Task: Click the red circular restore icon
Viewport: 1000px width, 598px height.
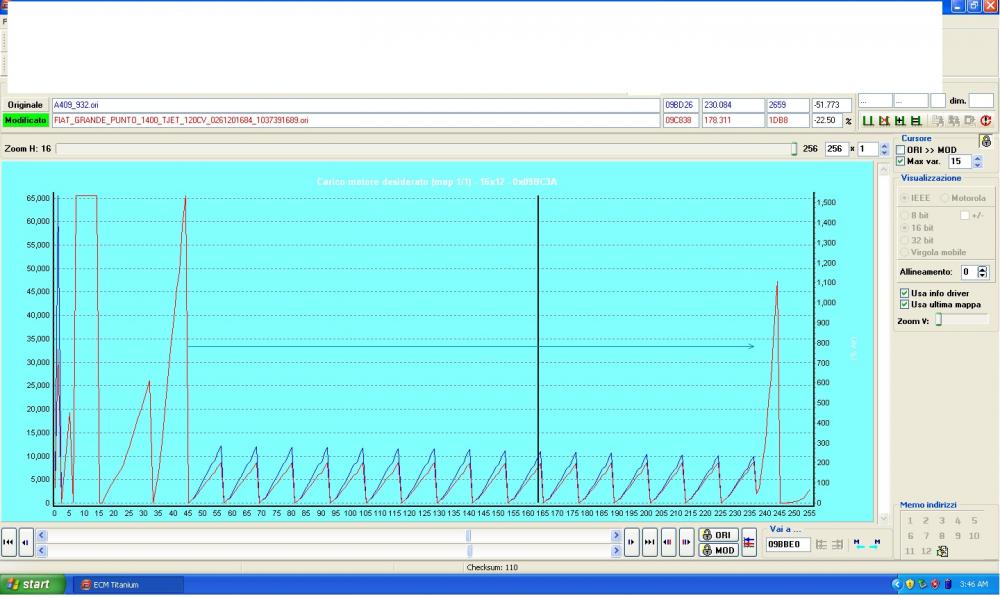Action: [x=985, y=120]
